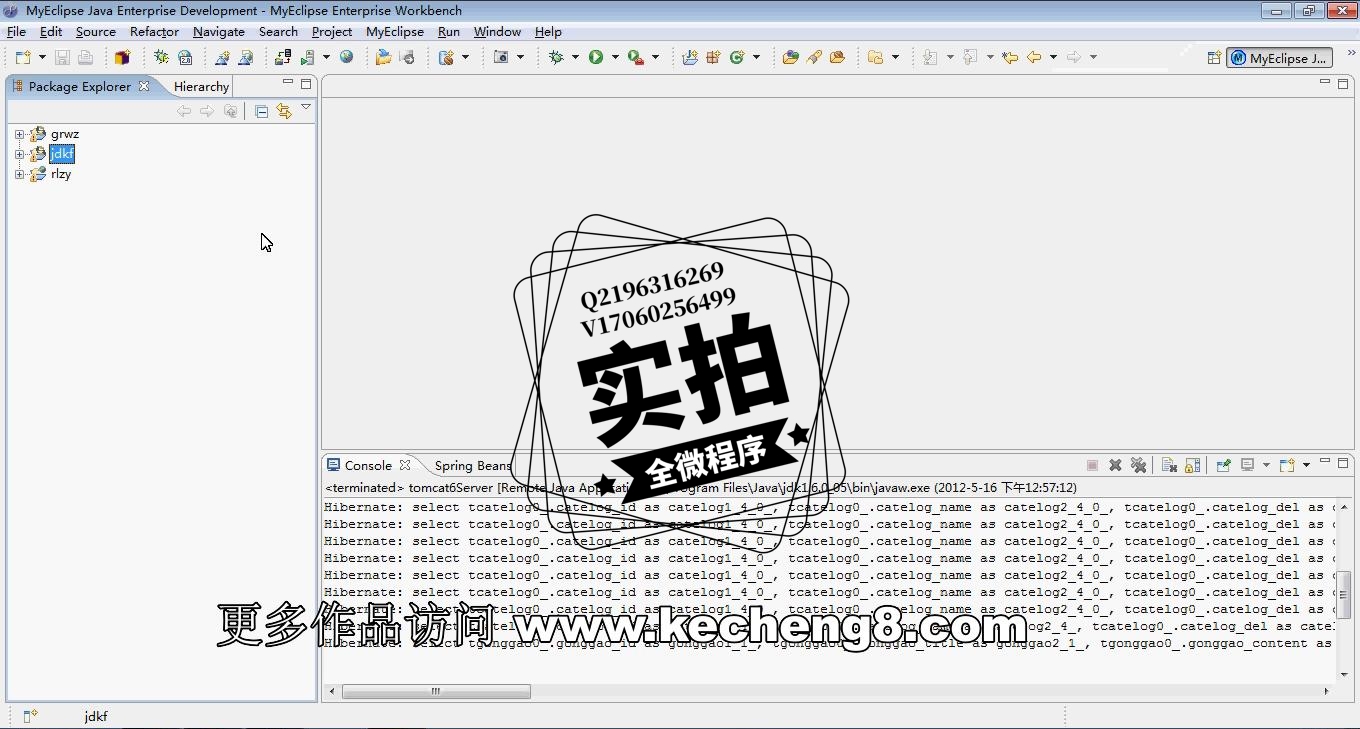Click the Print icon in the toolbar
This screenshot has height=729, width=1360.
point(85,58)
